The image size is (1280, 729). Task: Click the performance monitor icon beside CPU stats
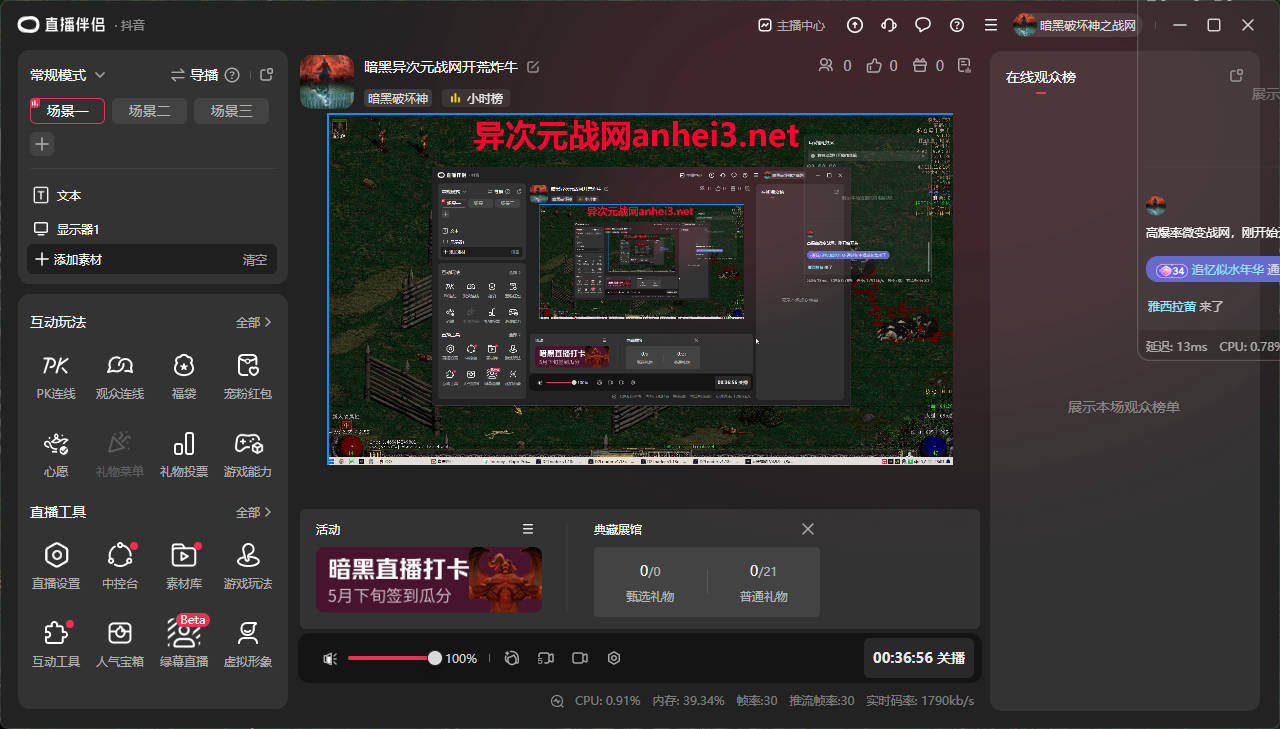click(x=557, y=701)
